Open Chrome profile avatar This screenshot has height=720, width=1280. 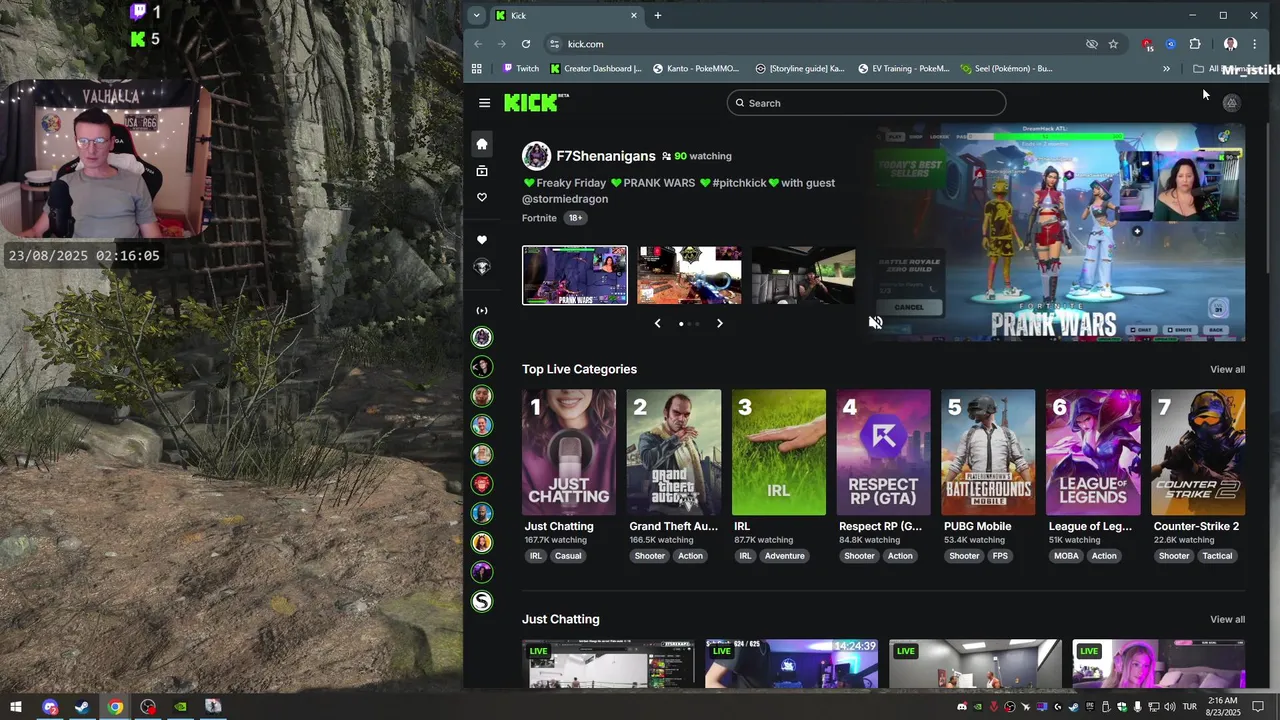(1231, 44)
